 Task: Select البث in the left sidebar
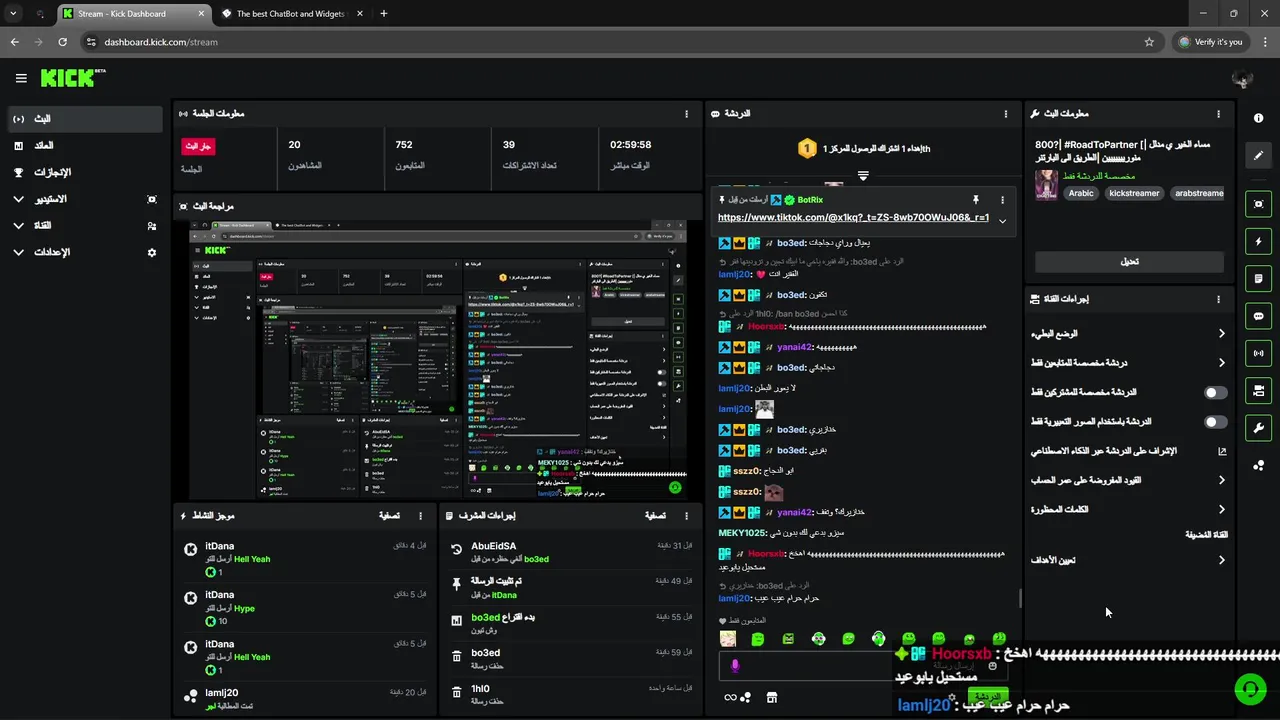(84, 119)
